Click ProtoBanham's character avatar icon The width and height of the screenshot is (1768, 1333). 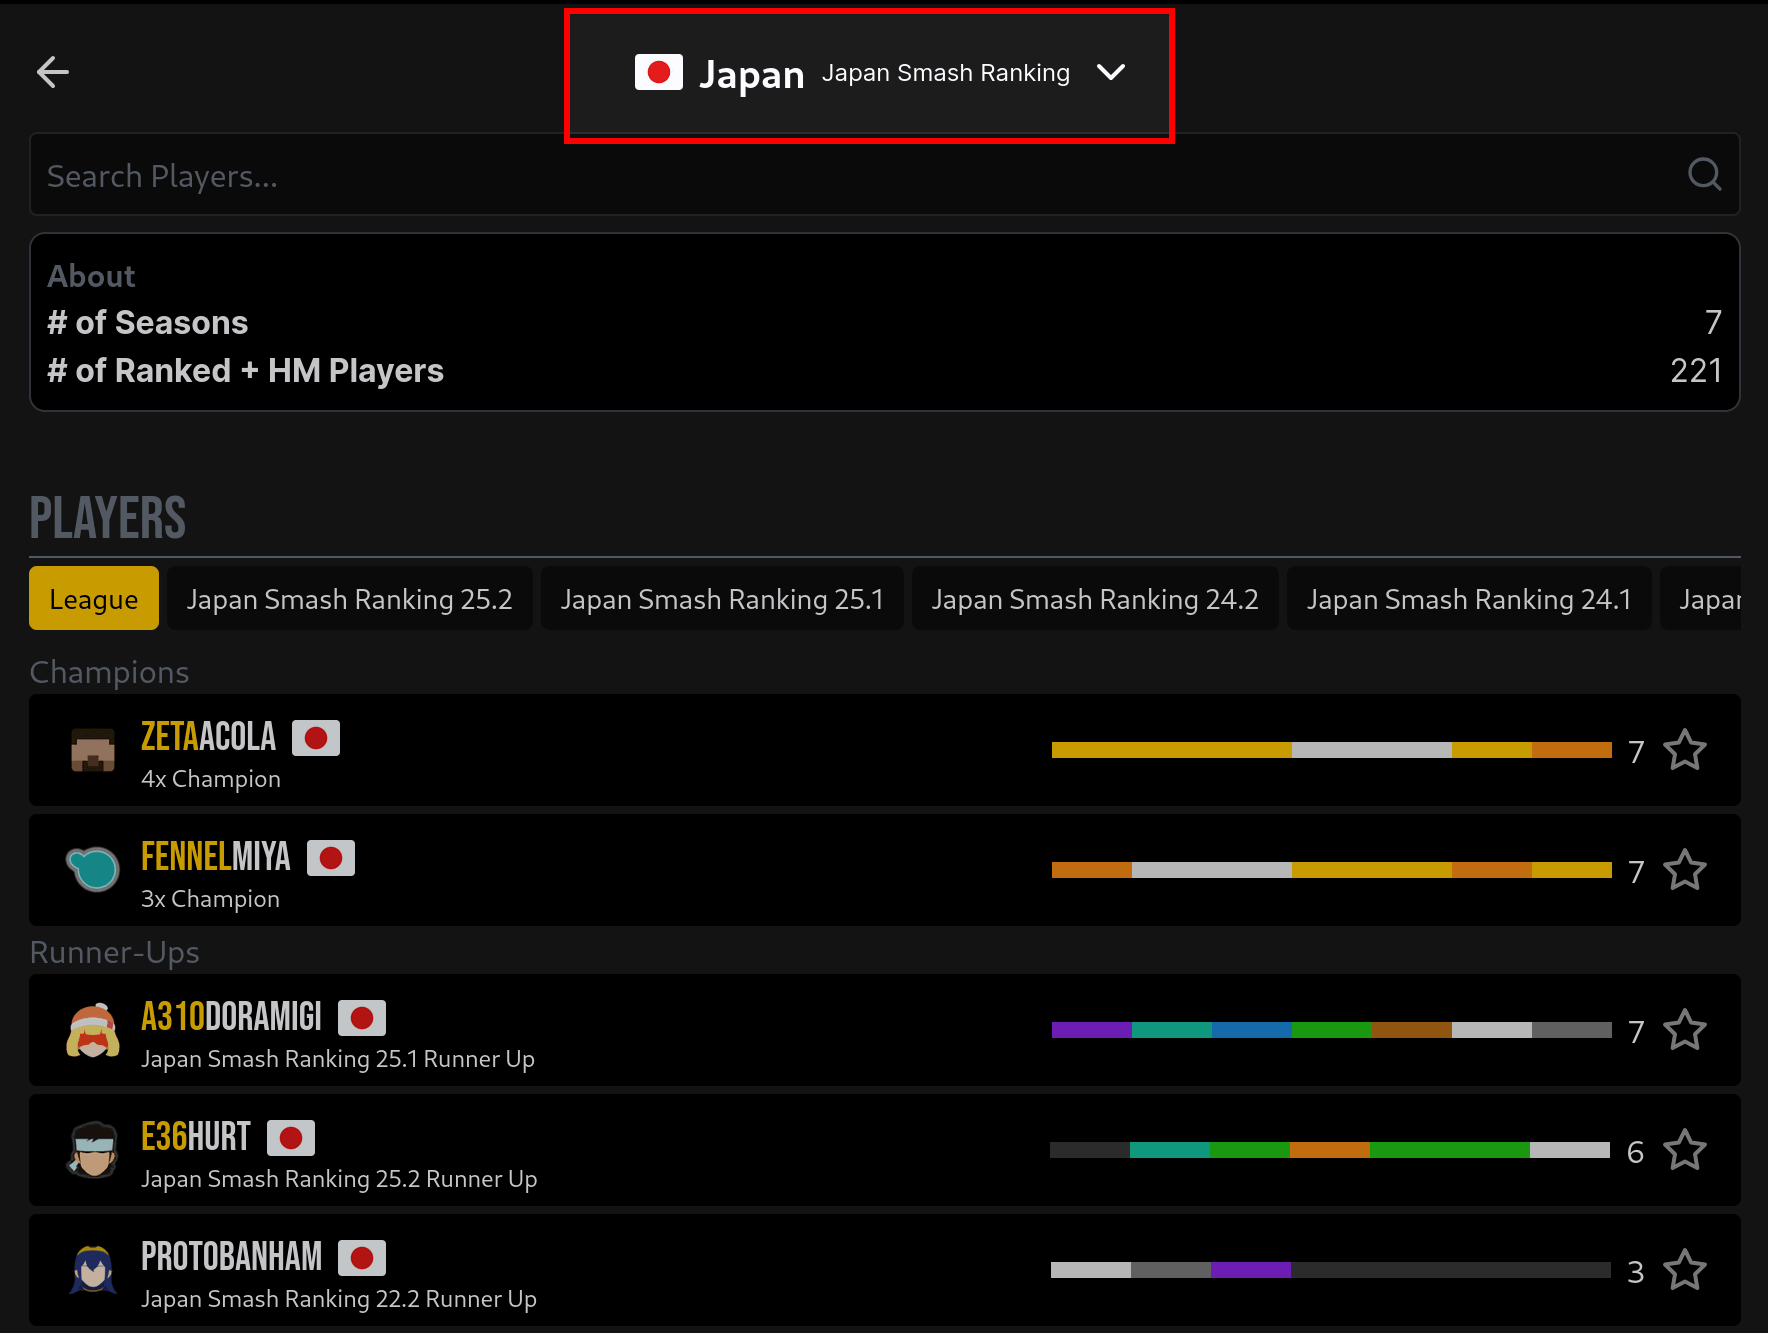tap(93, 1270)
